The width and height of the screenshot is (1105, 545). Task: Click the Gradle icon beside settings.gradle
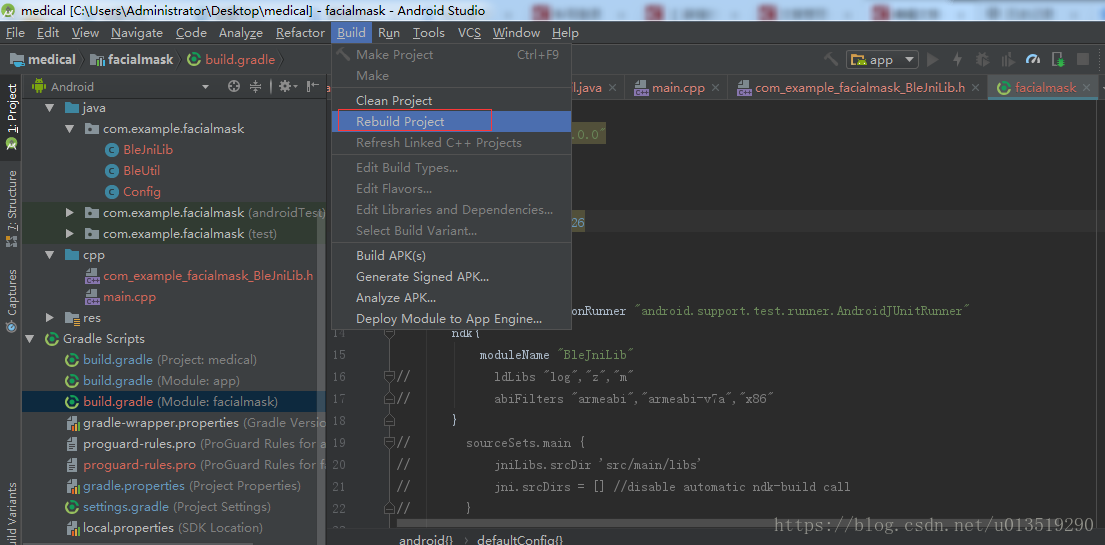pyautogui.click(x=71, y=507)
